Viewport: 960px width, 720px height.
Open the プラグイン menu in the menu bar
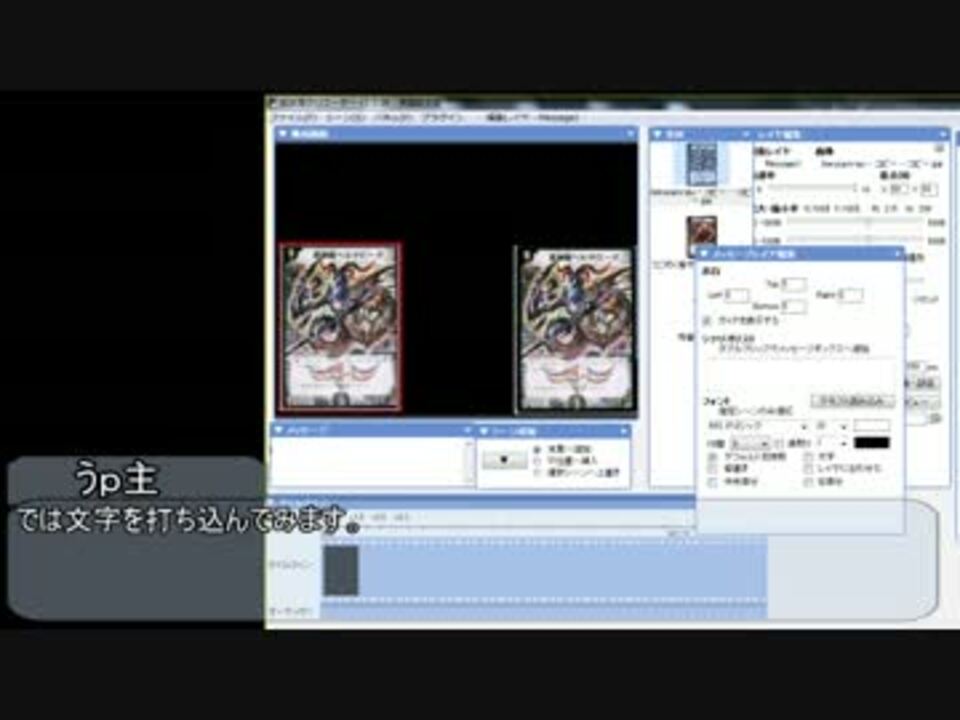(445, 118)
